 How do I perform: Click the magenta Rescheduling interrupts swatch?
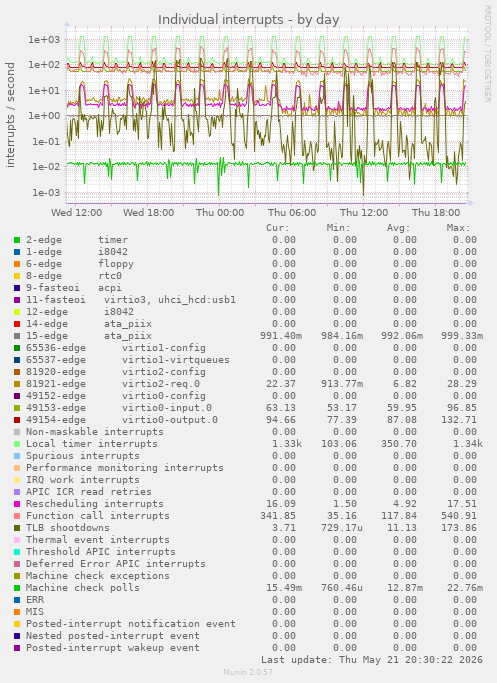point(17,504)
